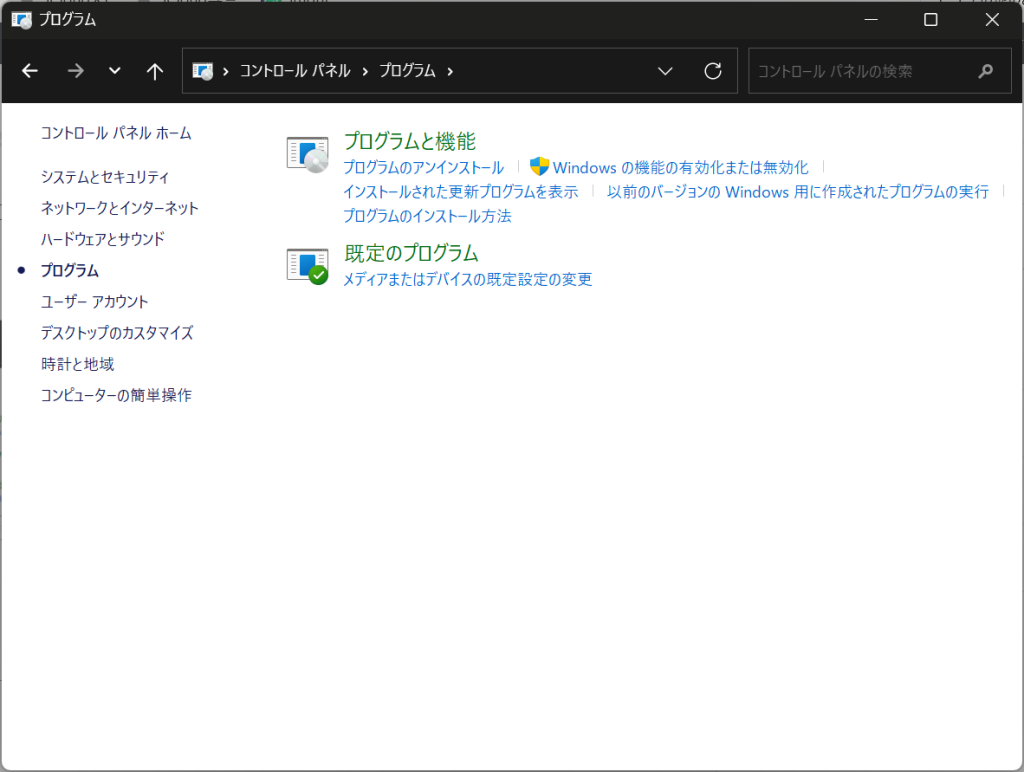1024x772 pixels.
Task: Open メディアまたはデバイスの既定設定の変更 link
Action: [x=467, y=279]
